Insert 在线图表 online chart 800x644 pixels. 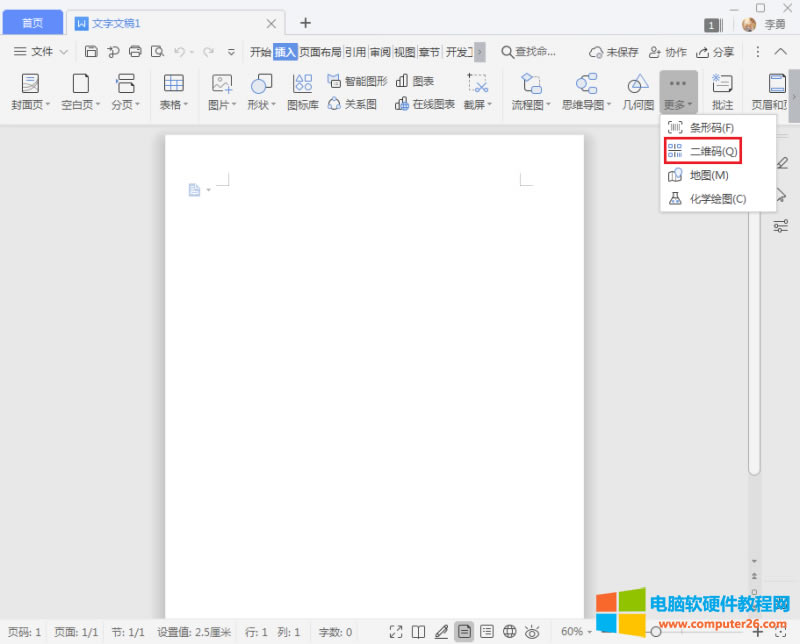425,104
